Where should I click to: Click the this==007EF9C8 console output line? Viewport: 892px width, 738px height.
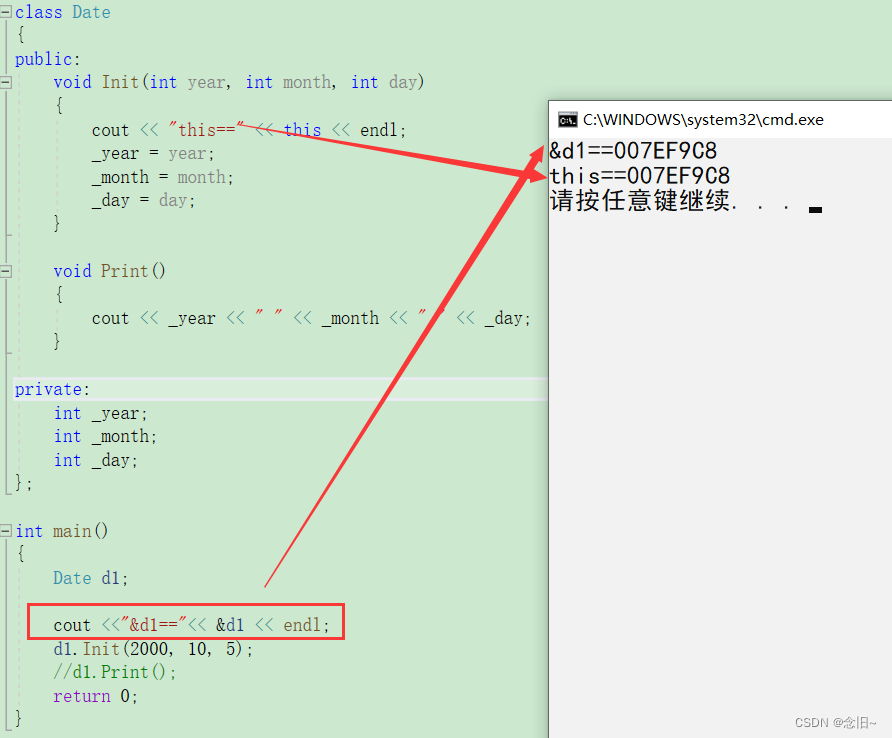(x=639, y=176)
